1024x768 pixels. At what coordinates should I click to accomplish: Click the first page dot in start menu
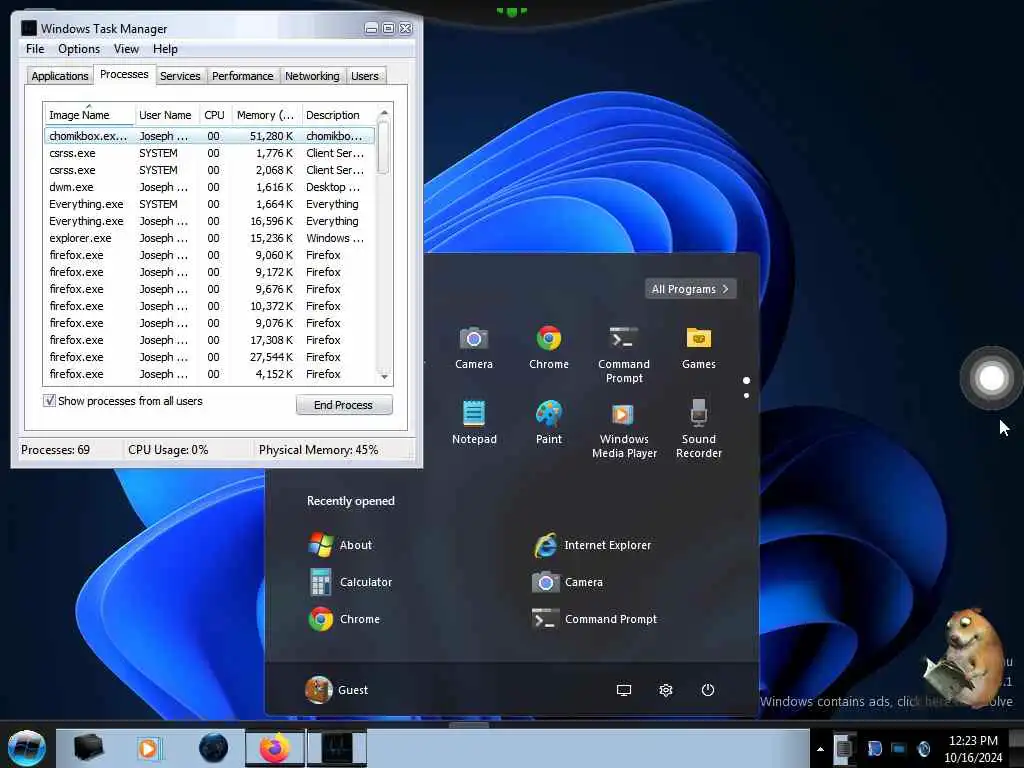(746, 380)
